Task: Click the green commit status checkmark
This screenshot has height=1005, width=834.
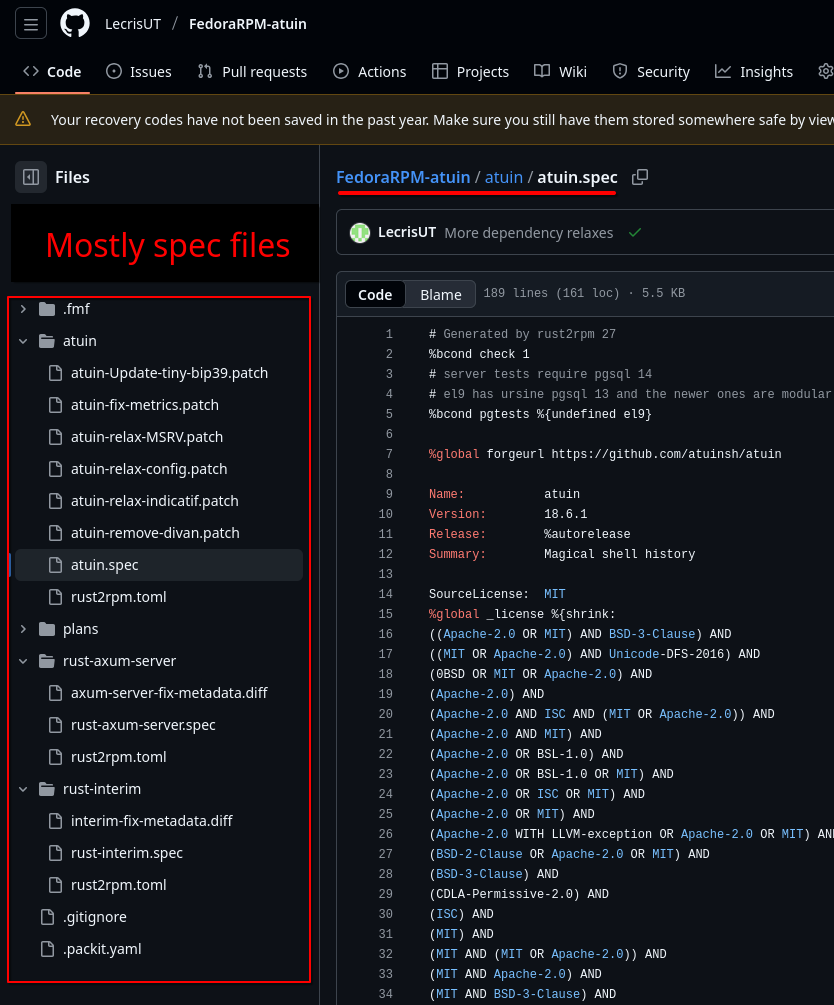Action: pyautogui.click(x=635, y=233)
